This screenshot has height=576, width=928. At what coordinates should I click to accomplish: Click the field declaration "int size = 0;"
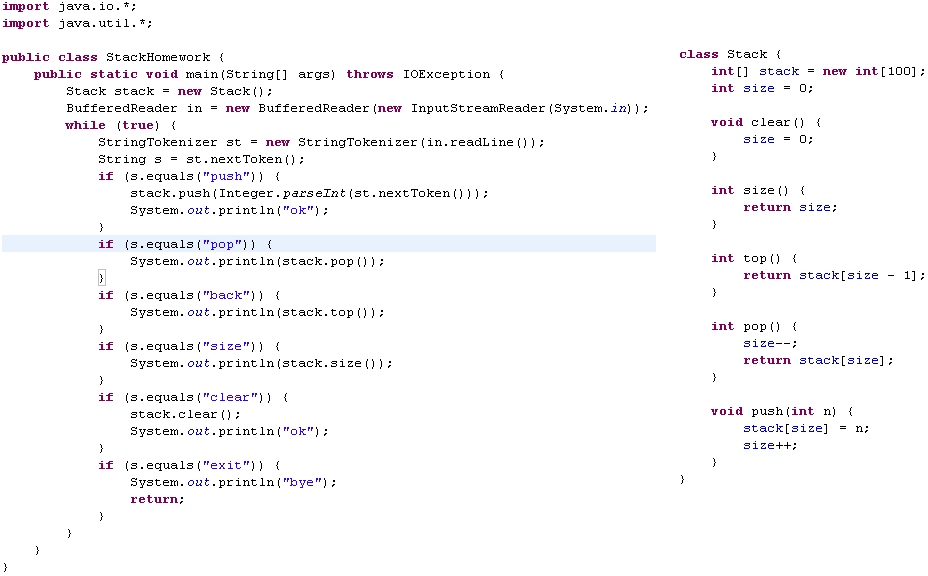click(762, 89)
